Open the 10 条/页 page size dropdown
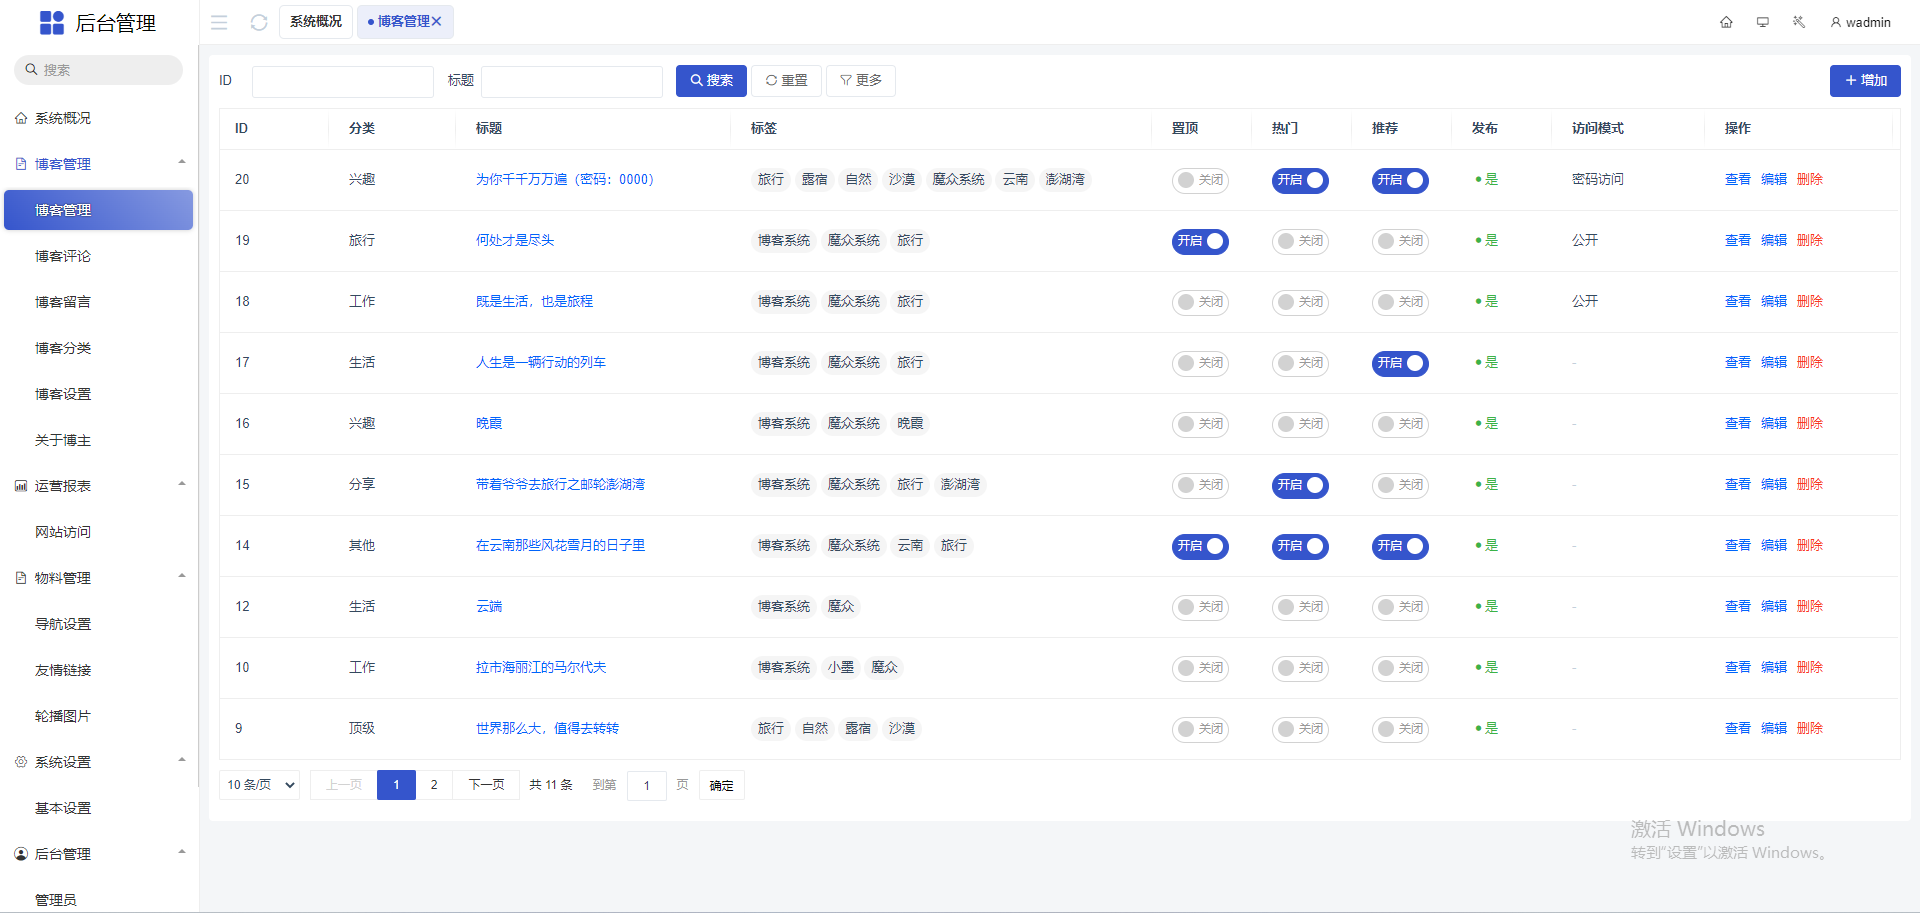Screen dimensions: 1920x913 coord(260,785)
